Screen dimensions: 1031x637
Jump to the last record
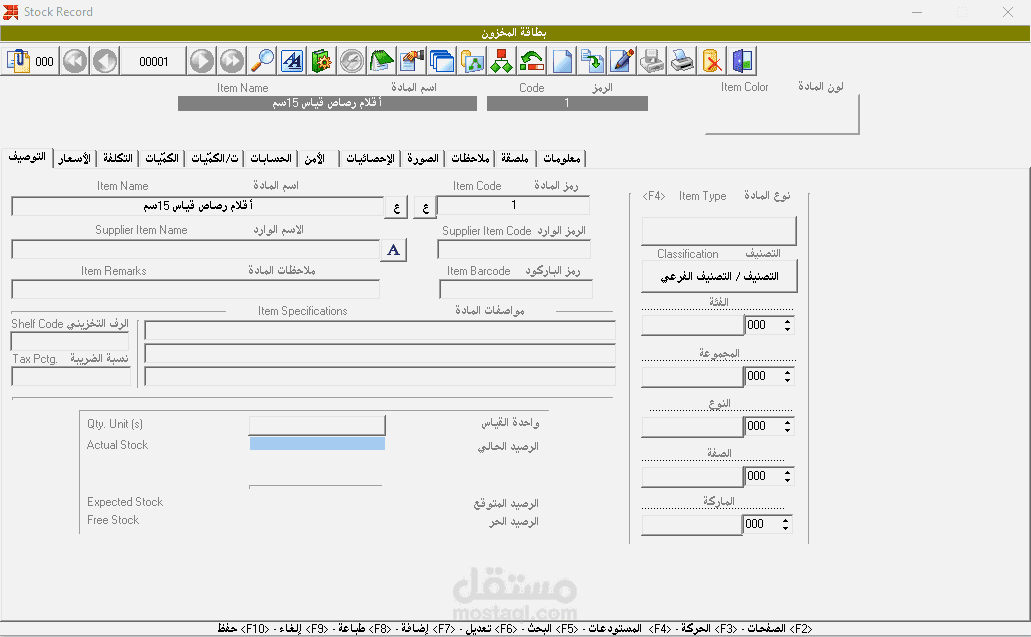(231, 61)
